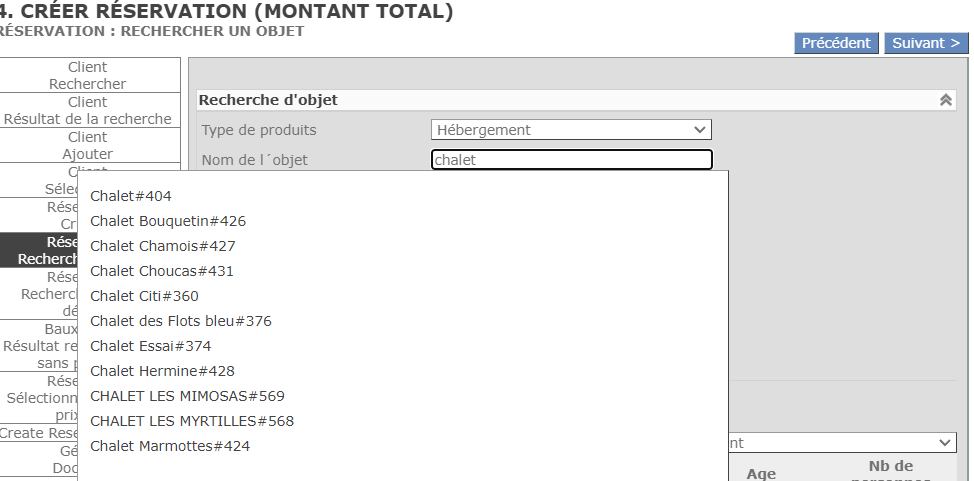Open Client Résultat de la recherche step
Image resolution: width=974 pixels, height=481 pixels.
[x=88, y=111]
